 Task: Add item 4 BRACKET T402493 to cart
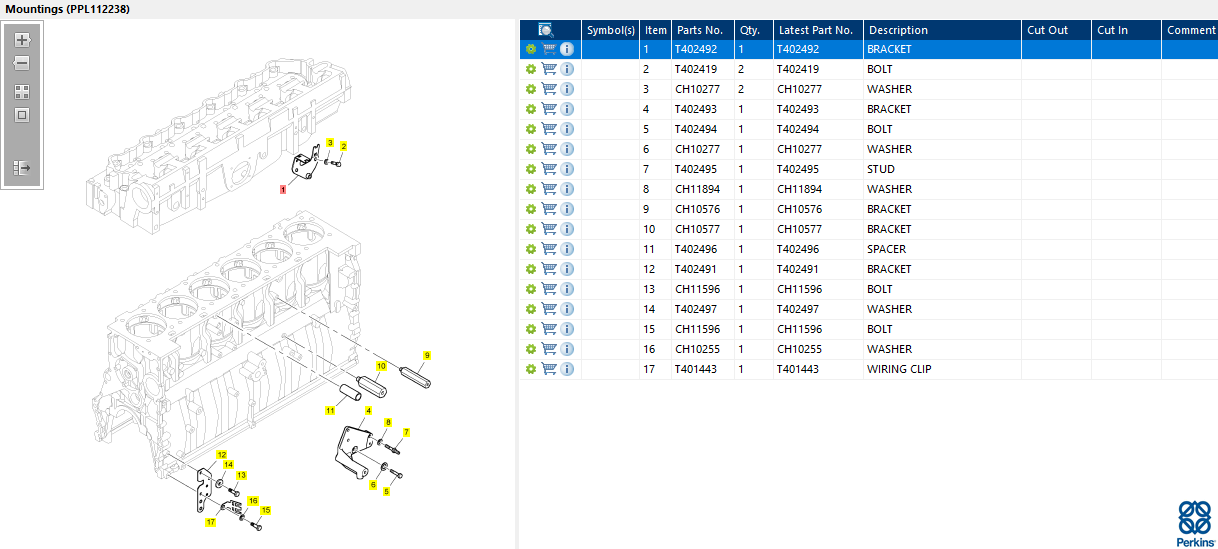549,109
